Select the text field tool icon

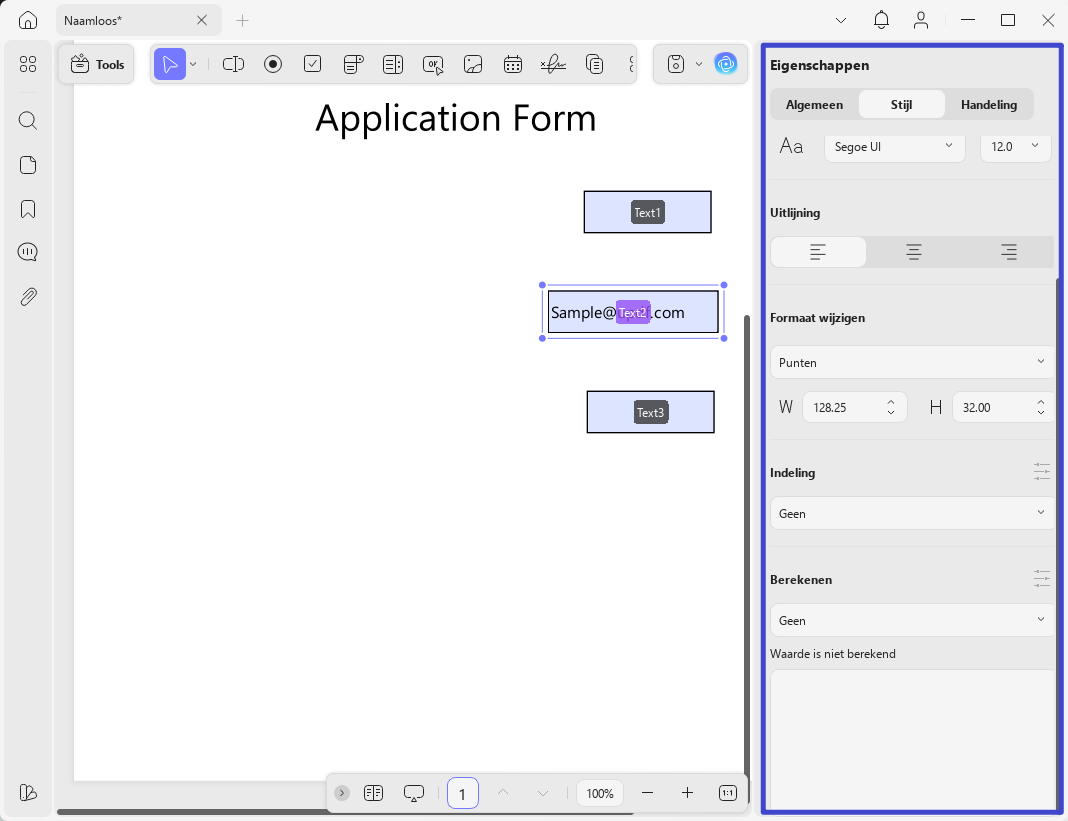pos(233,65)
